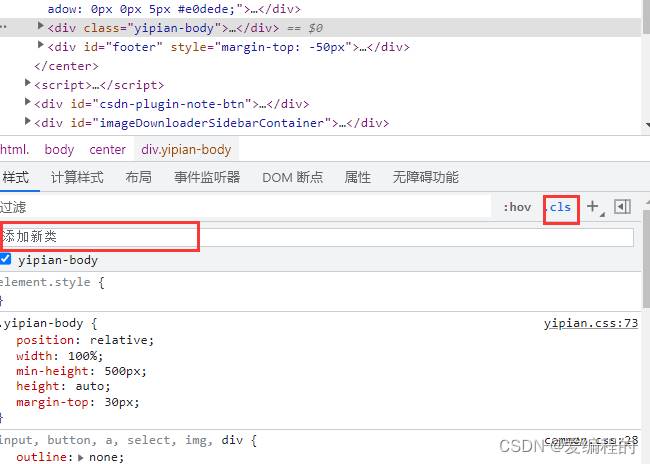Select body in the breadcrumb bar
Image resolution: width=650 pixels, height=464 pixels.
[59, 149]
